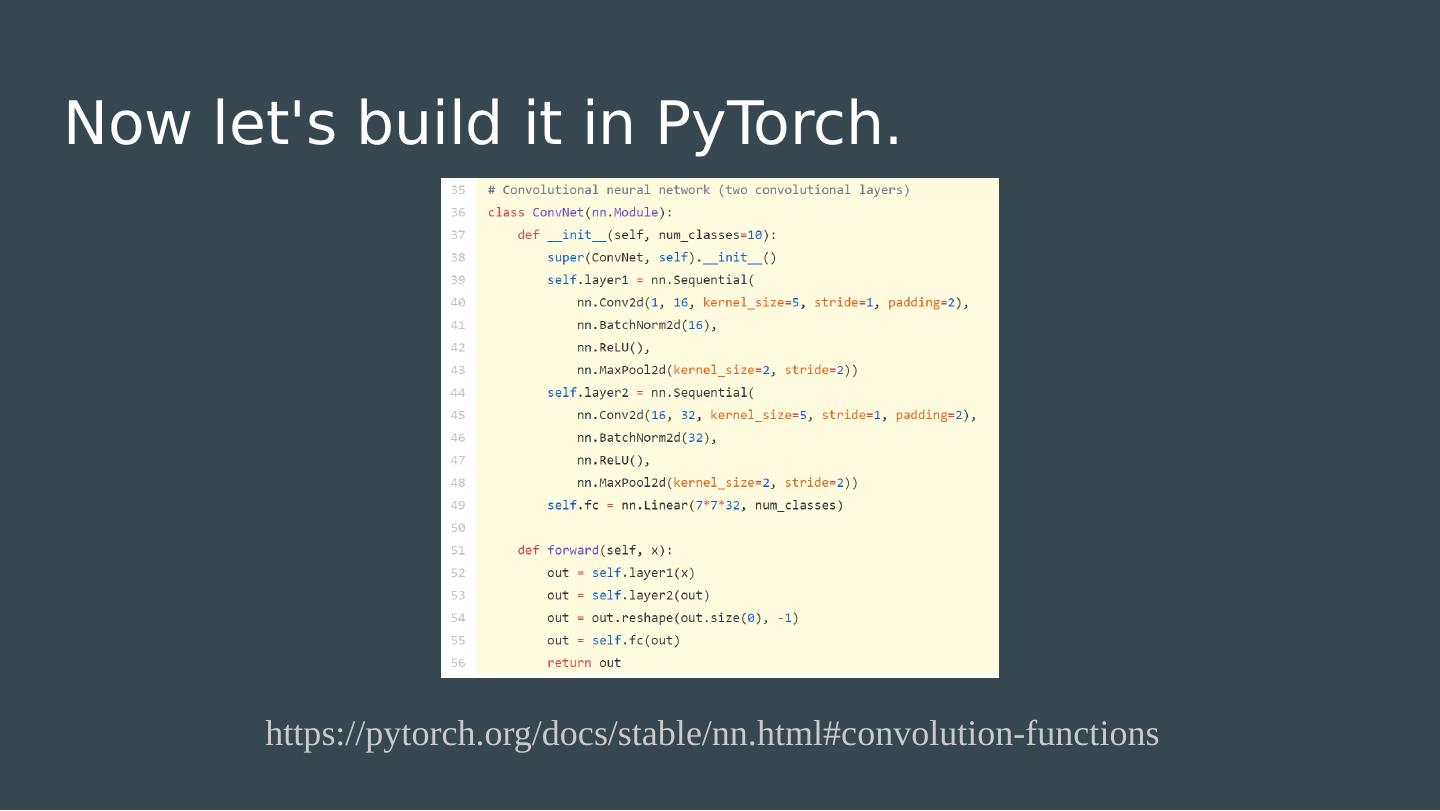Click the "nn.BatchNorm2d(16)," line
Viewport: 1440px width, 811px height.
point(647,325)
